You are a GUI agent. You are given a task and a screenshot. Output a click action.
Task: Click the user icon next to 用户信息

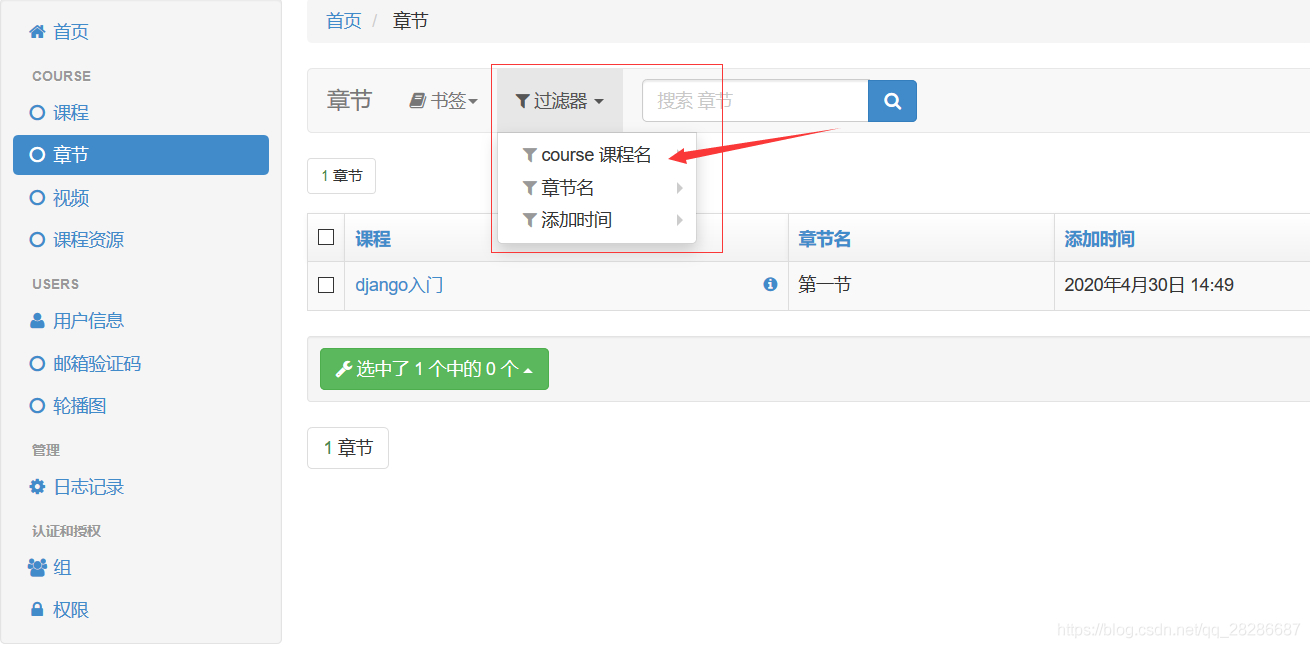point(37,321)
